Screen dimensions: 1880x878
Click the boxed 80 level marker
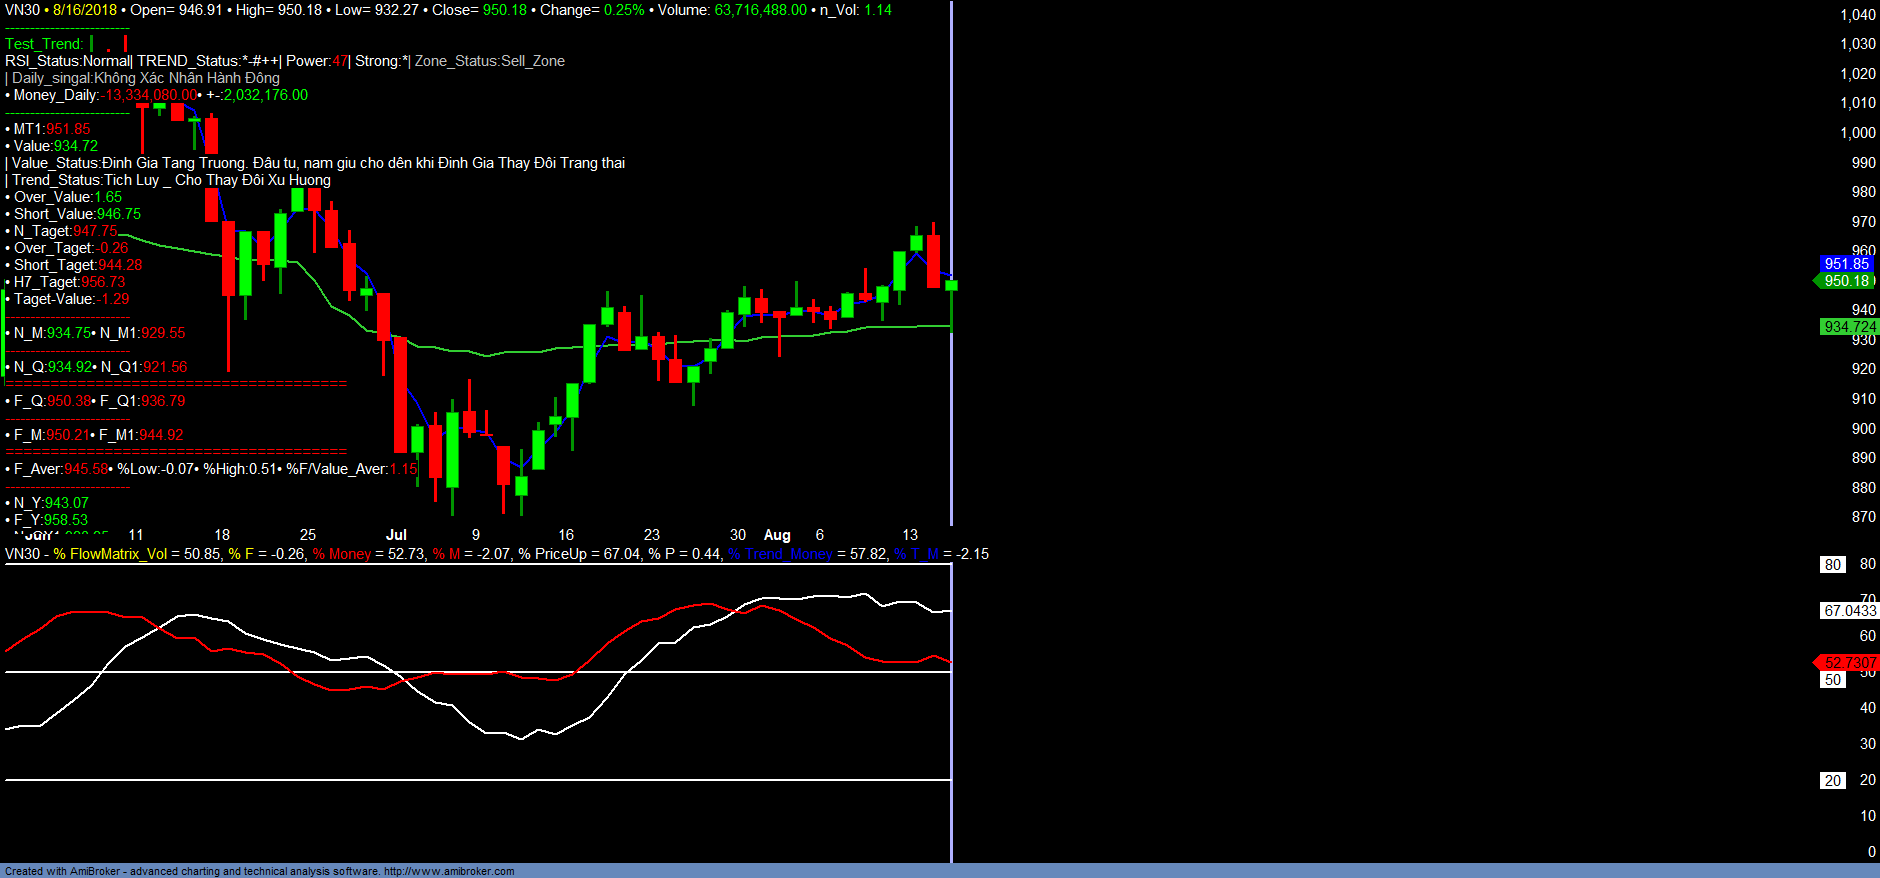(1832, 565)
